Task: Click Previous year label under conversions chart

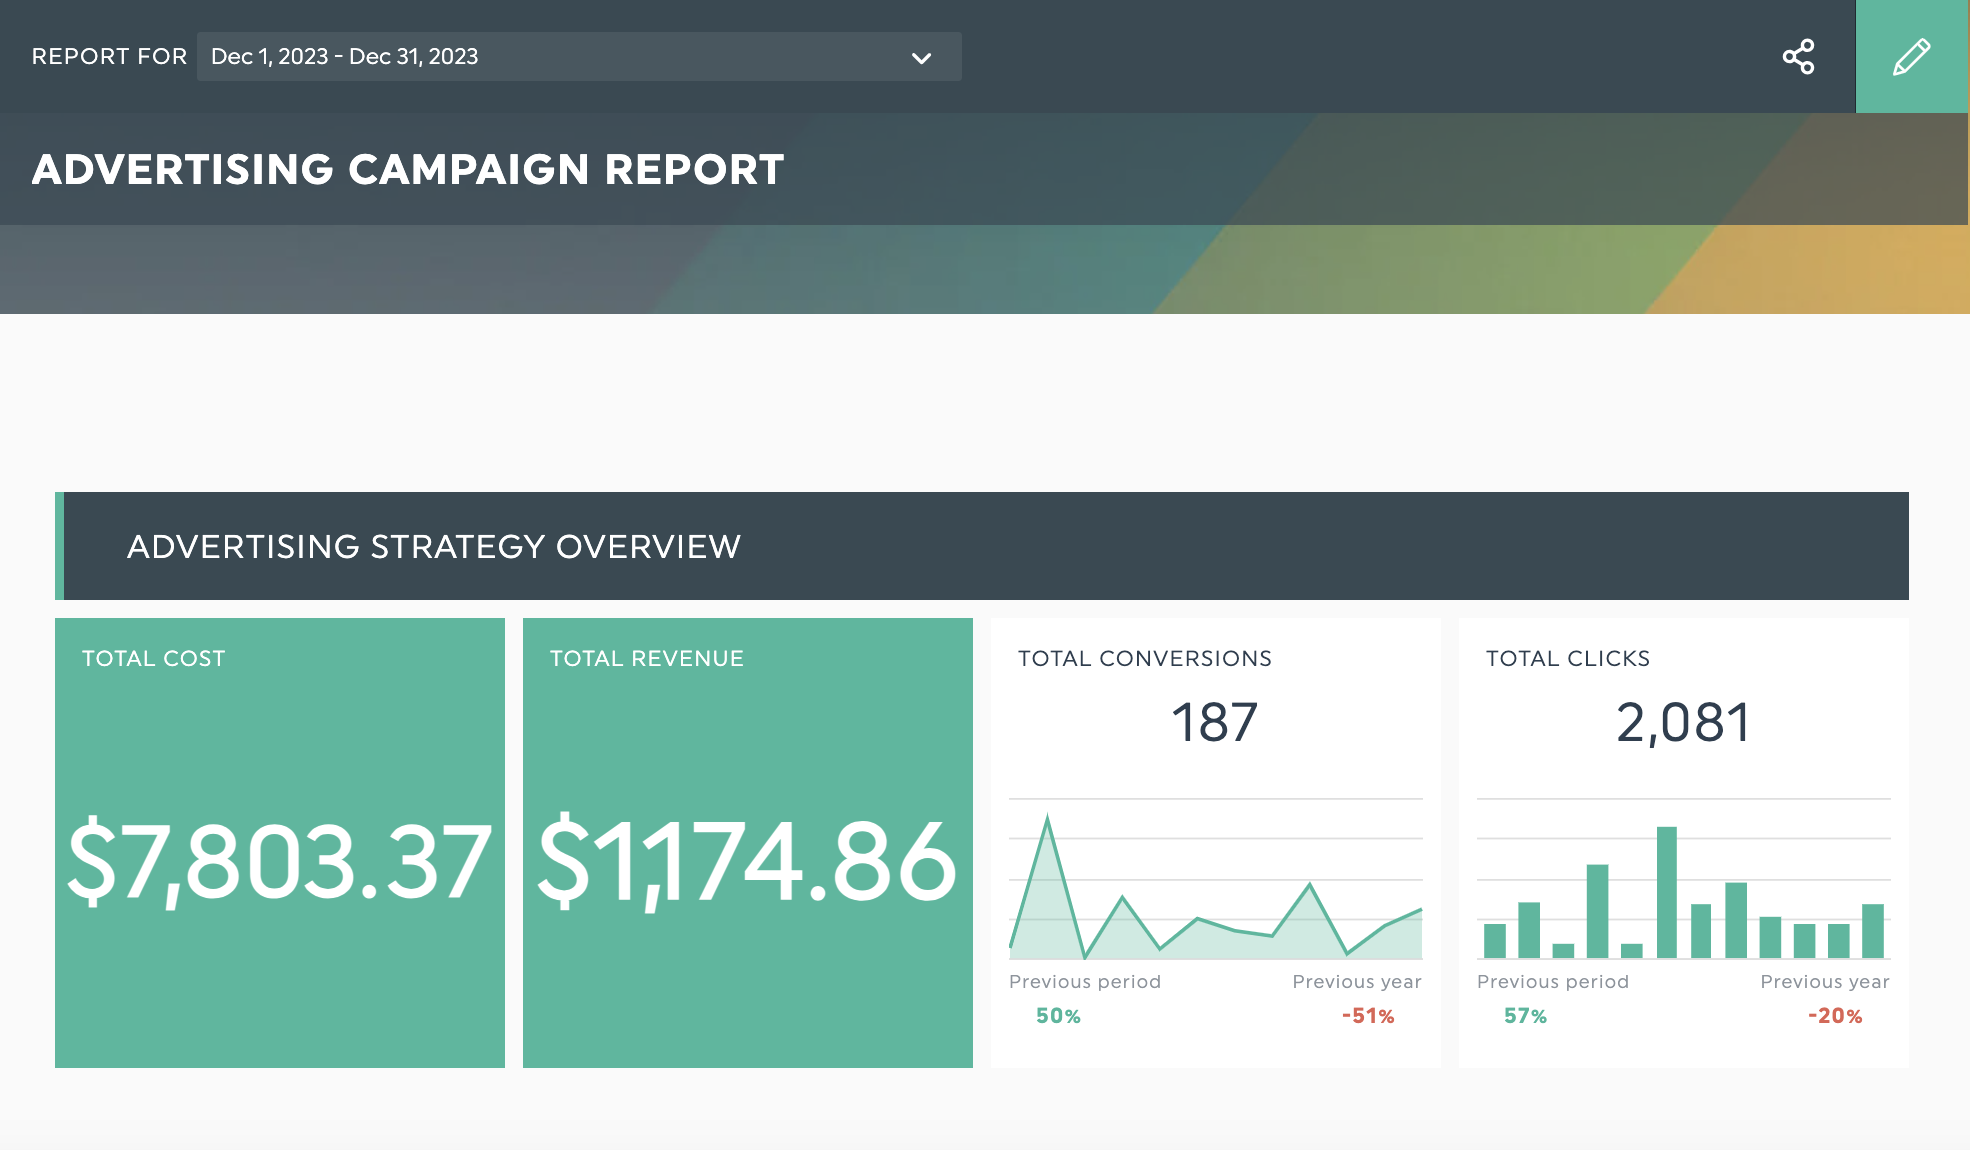Action: [1357, 982]
